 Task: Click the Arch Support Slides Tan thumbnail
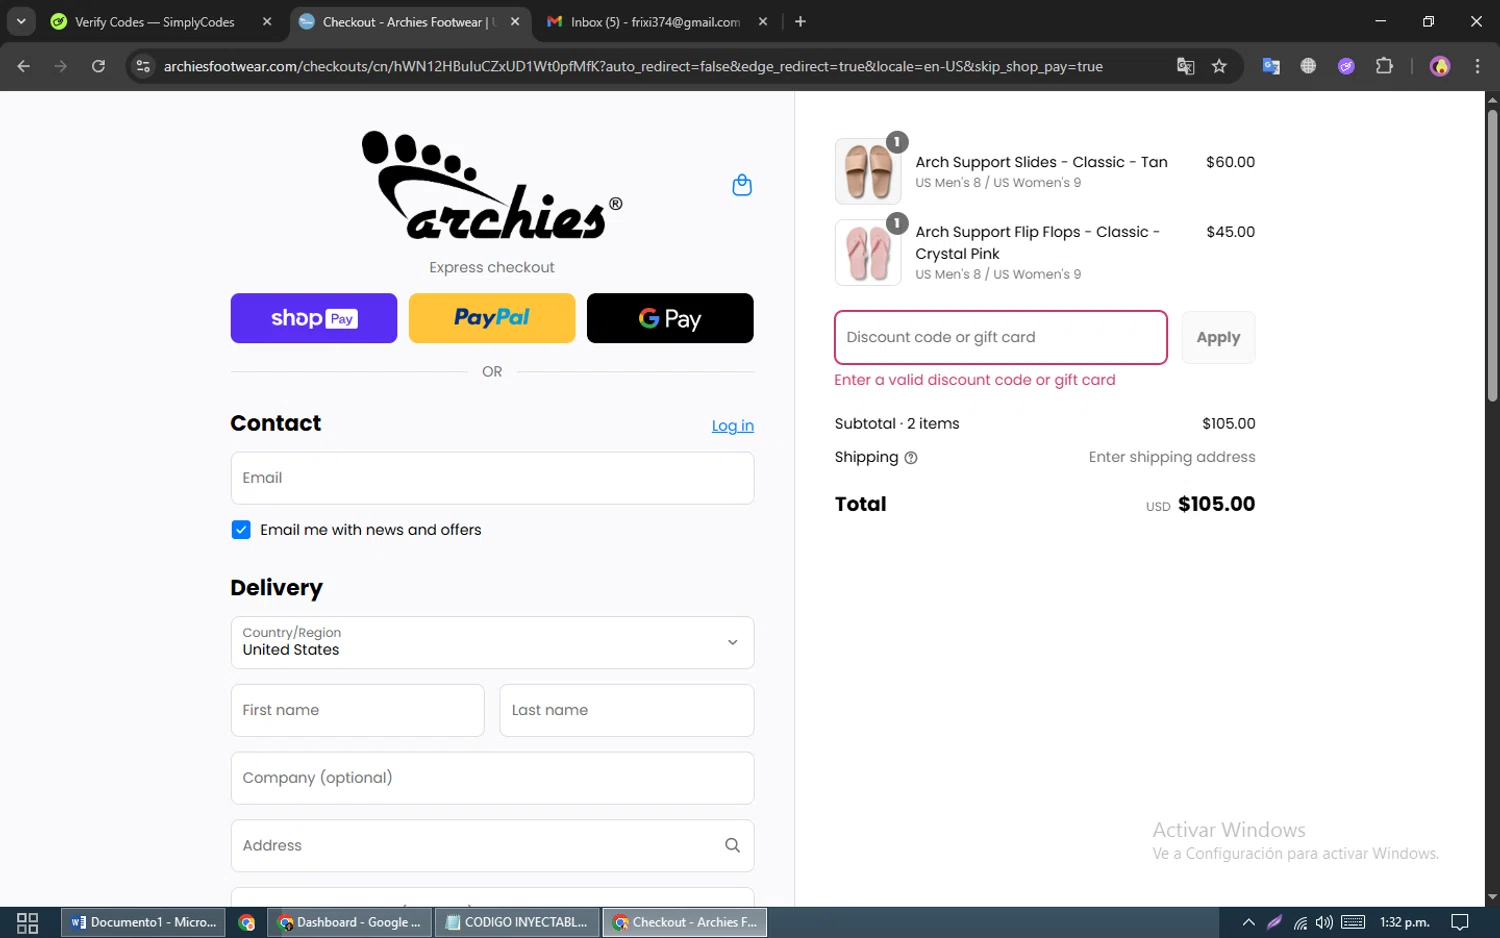tap(868, 171)
